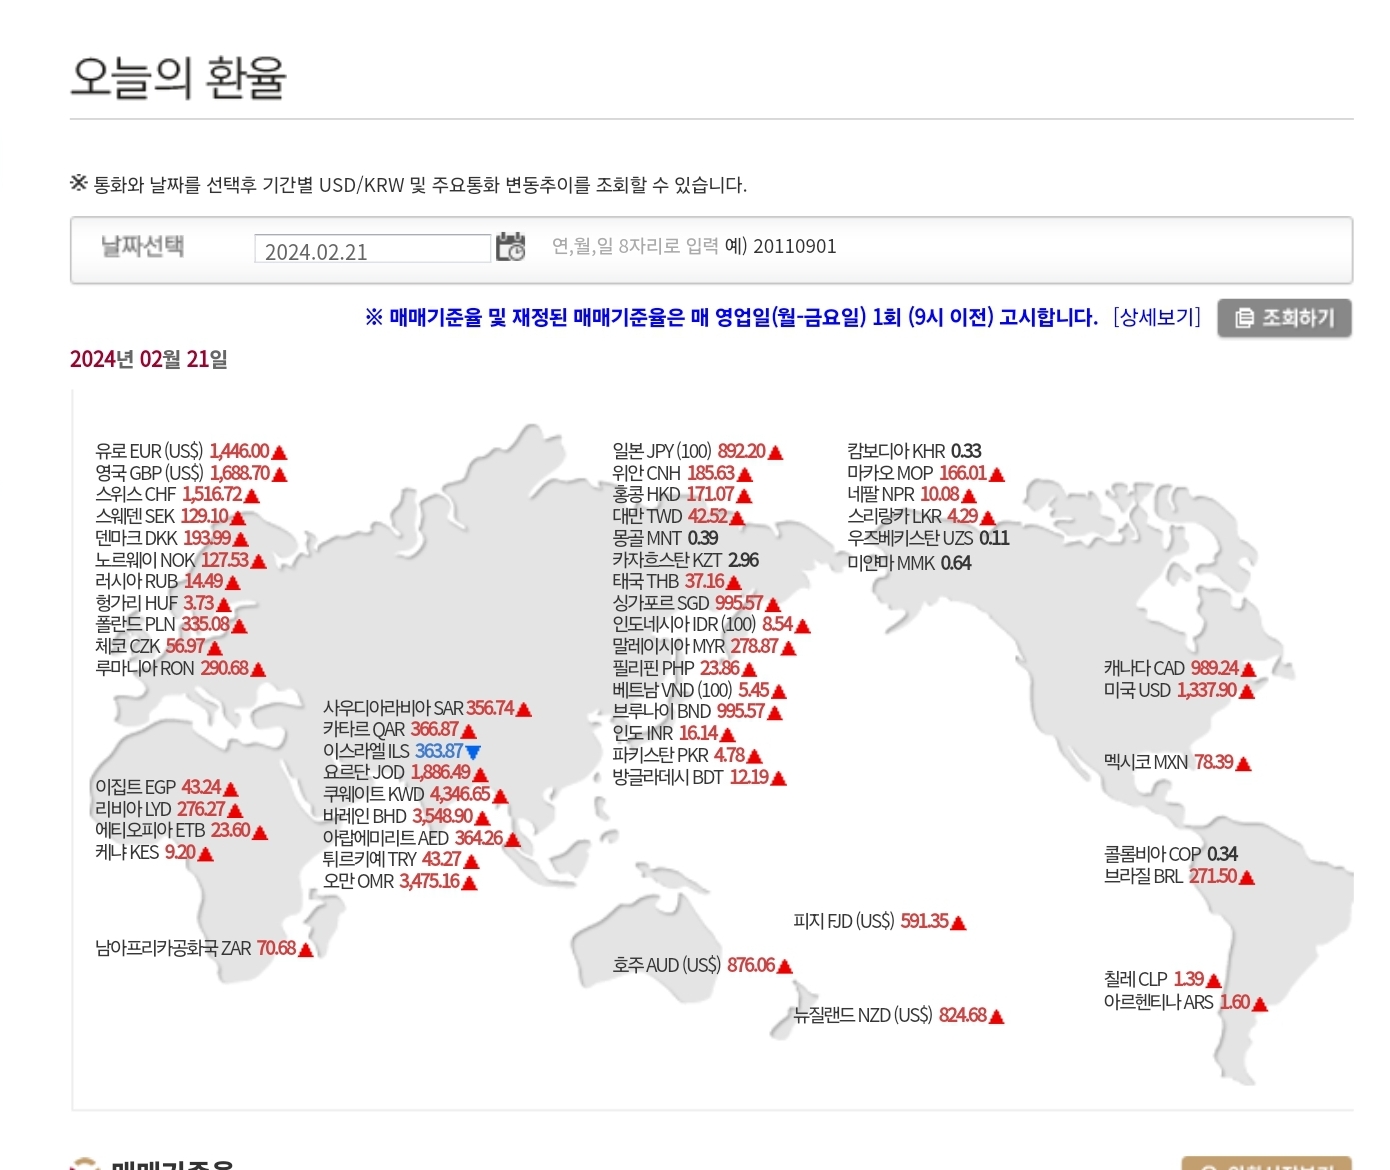
Task: Select 호주 AUD rate 876.06
Action: [x=751, y=966]
